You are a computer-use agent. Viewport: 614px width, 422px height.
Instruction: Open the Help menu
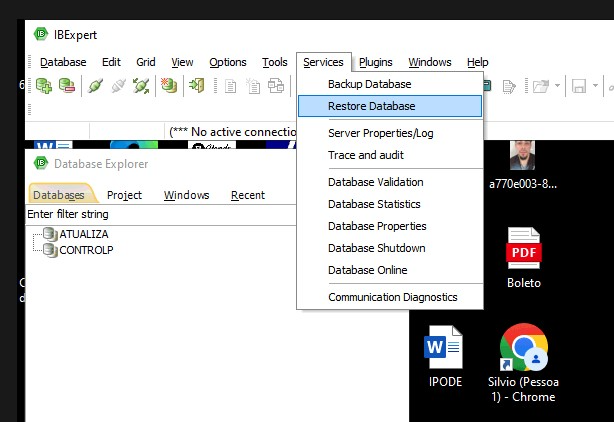click(477, 62)
